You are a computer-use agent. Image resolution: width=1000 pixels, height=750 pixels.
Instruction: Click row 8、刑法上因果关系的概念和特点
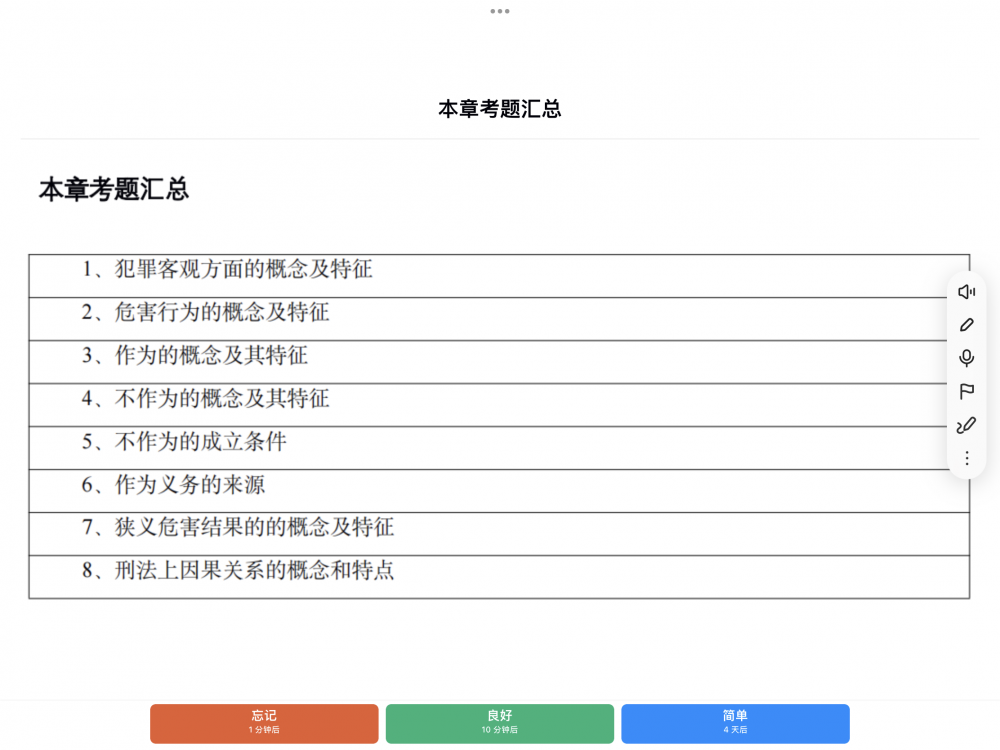[499, 577]
